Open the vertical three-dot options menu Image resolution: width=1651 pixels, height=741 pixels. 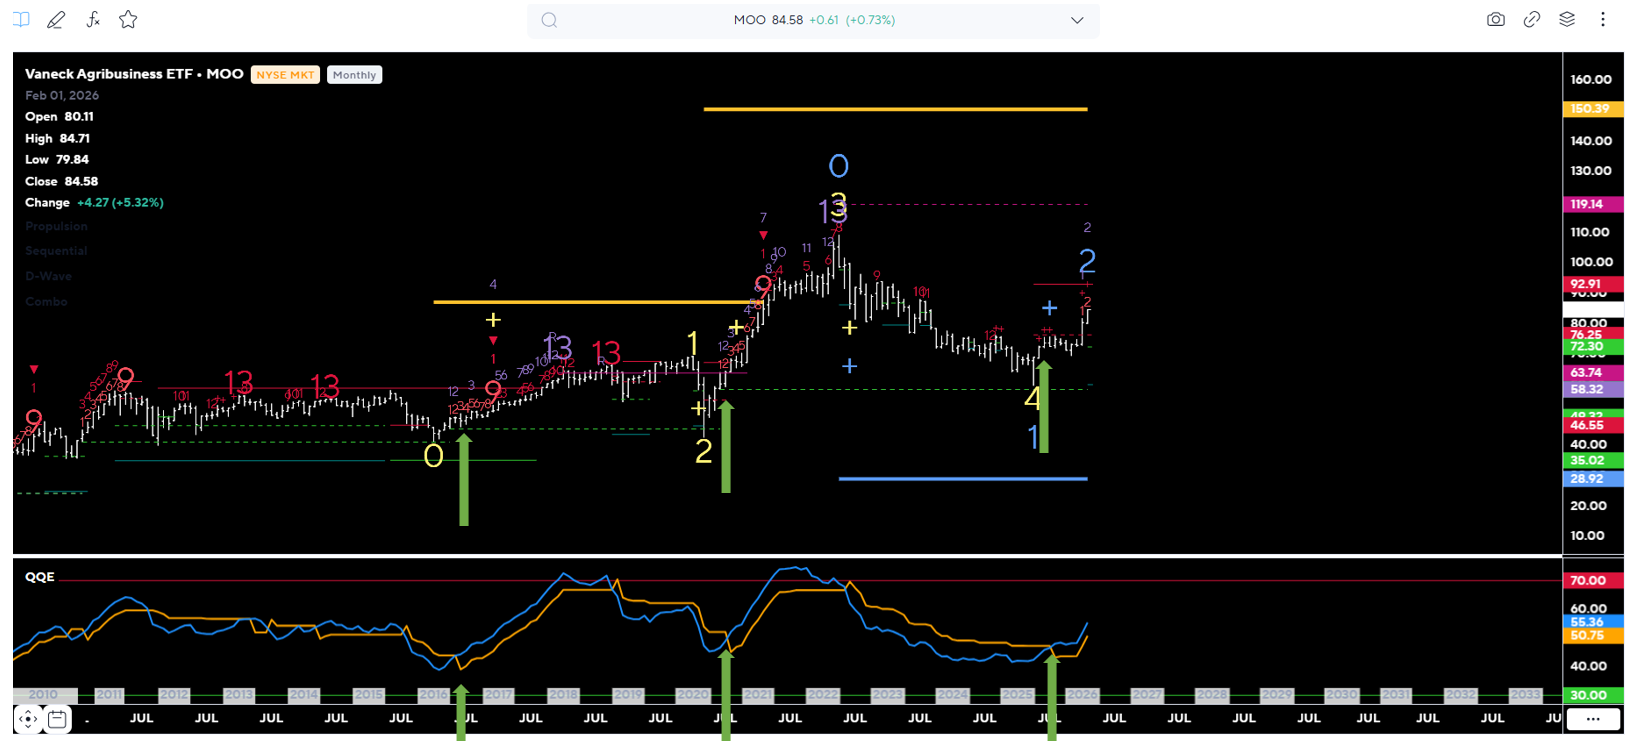click(x=1602, y=20)
